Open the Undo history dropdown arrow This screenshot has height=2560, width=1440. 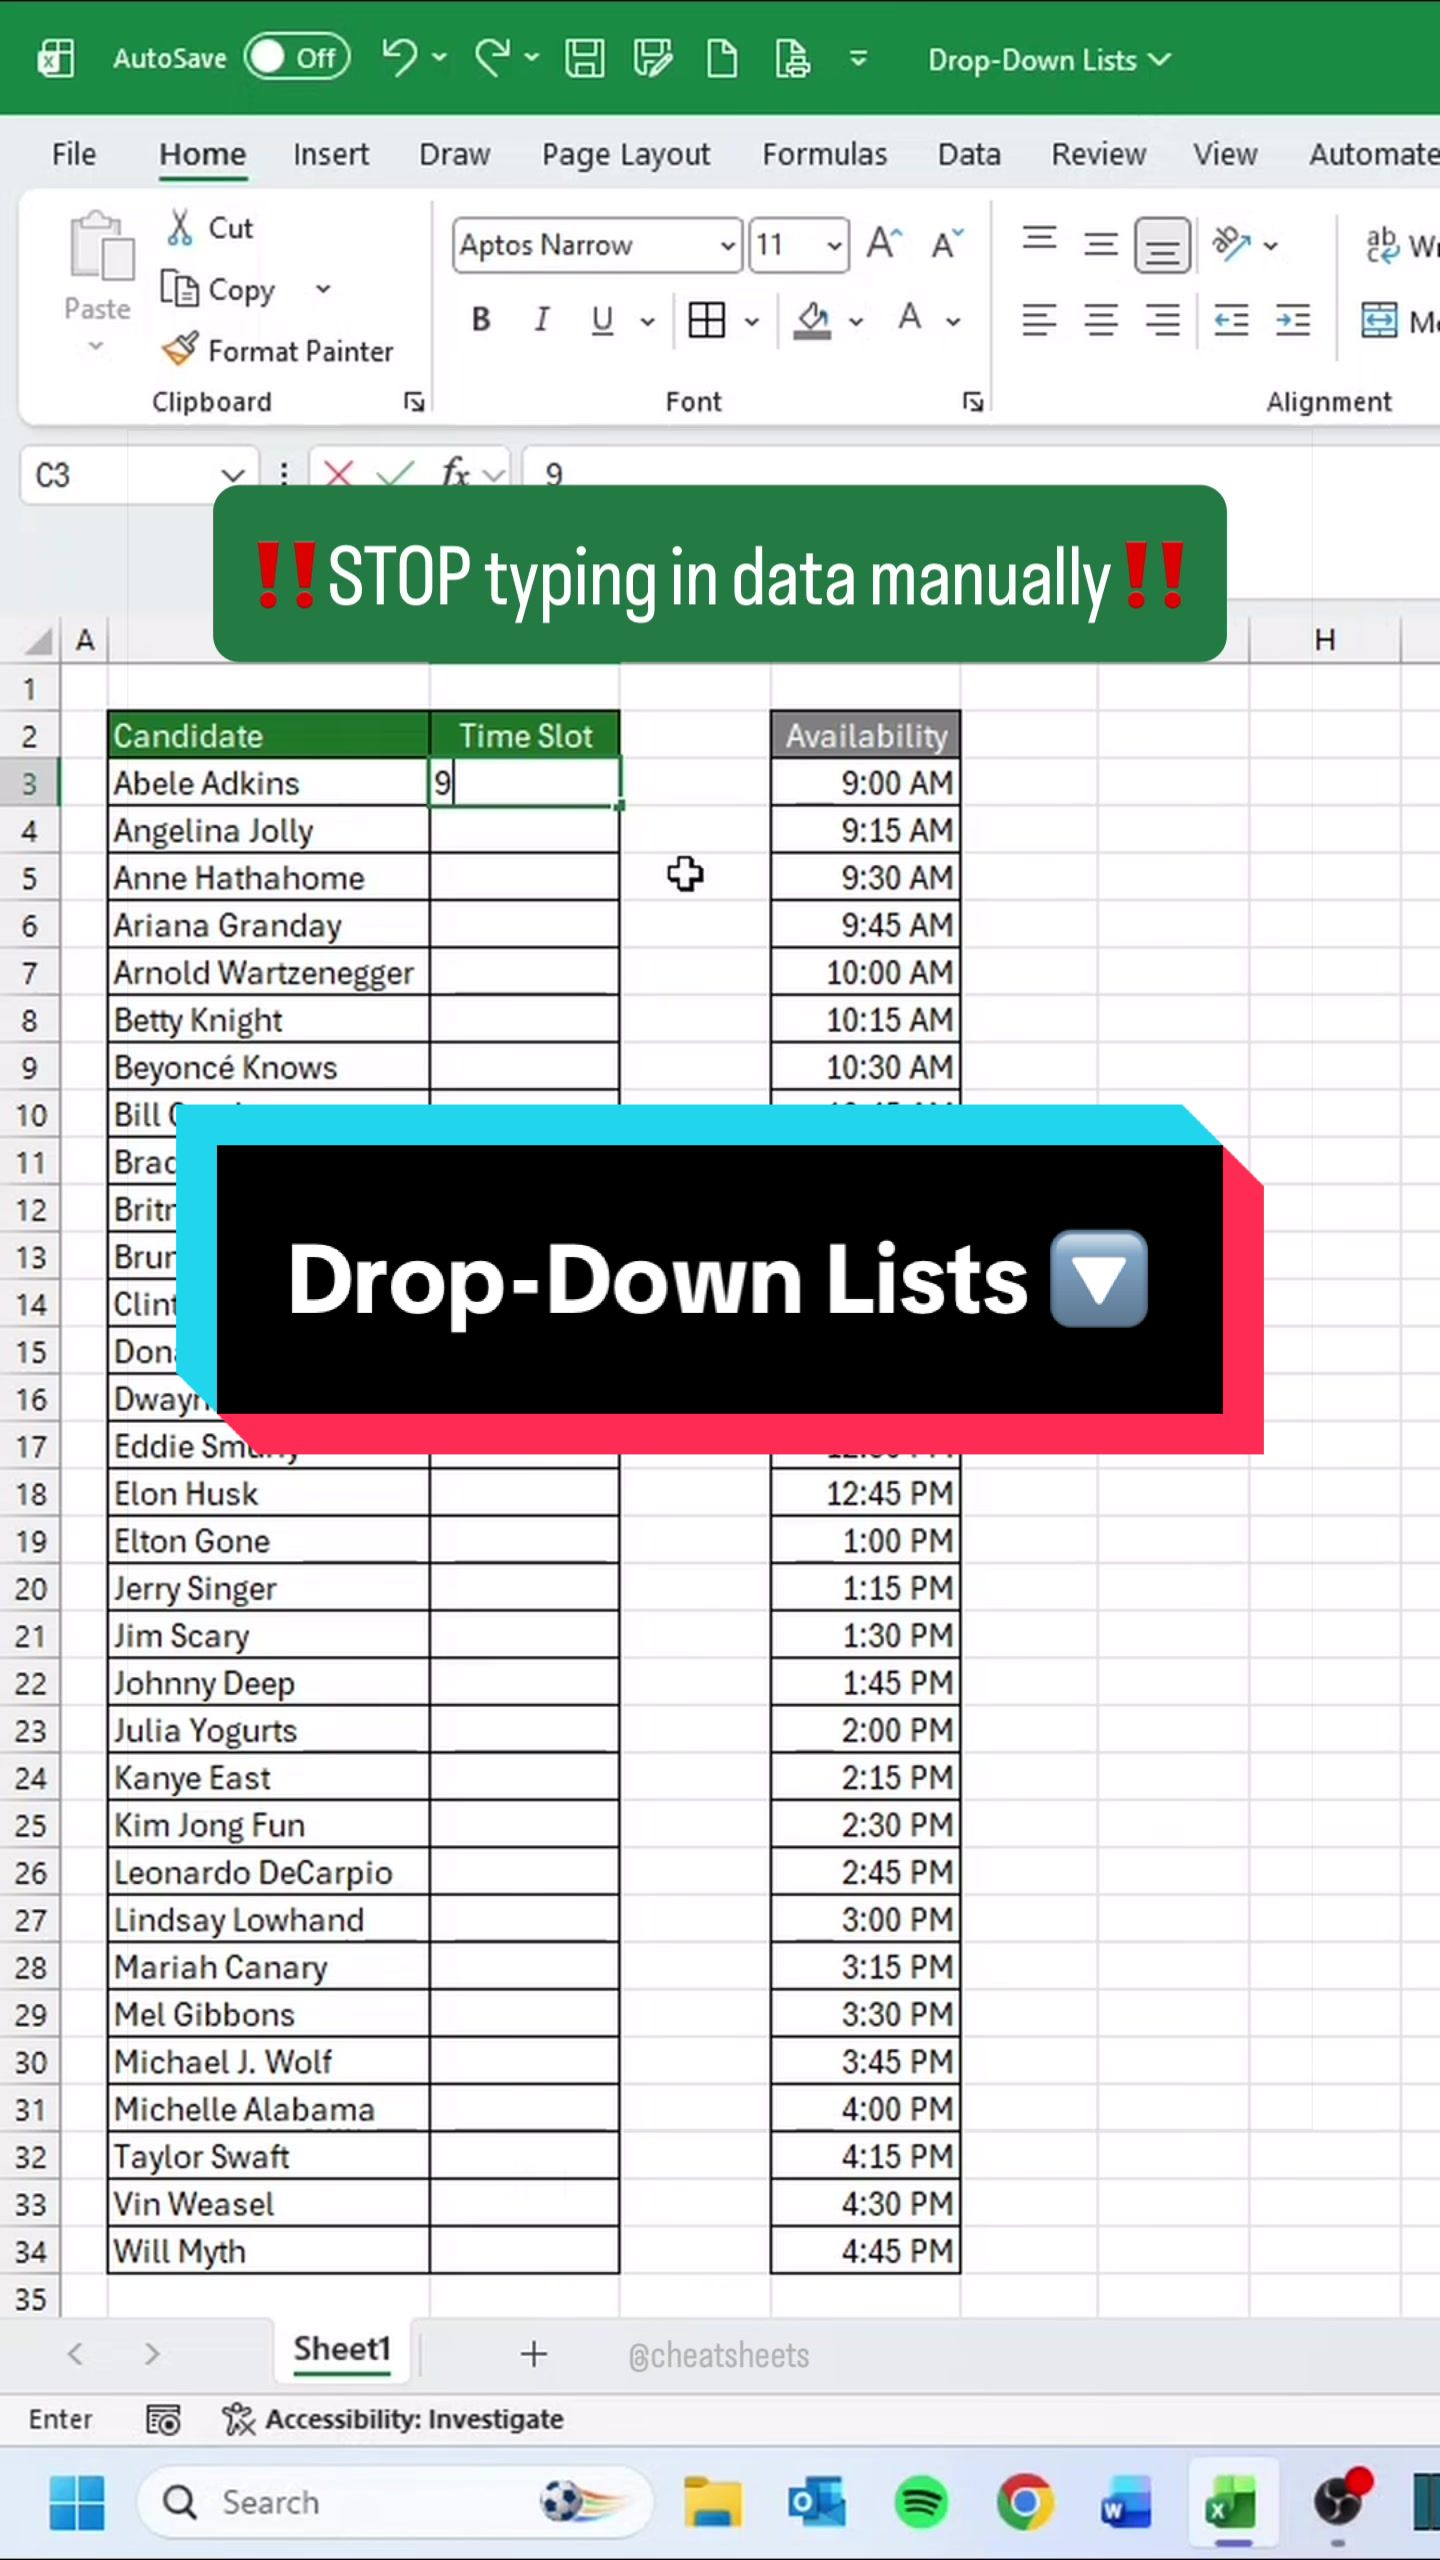point(440,58)
